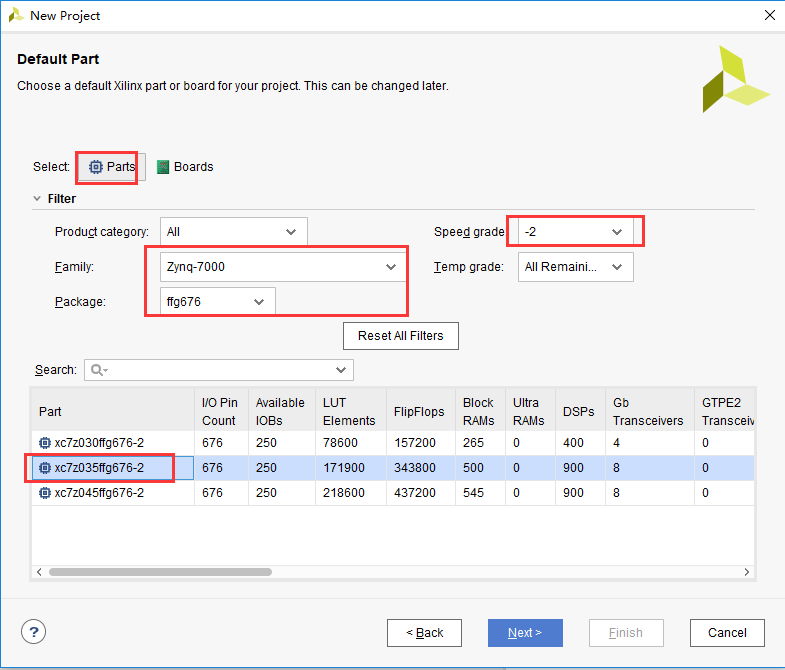This screenshot has height=670, width=785.
Task: Click the Finish button
Action: pyautogui.click(x=626, y=633)
